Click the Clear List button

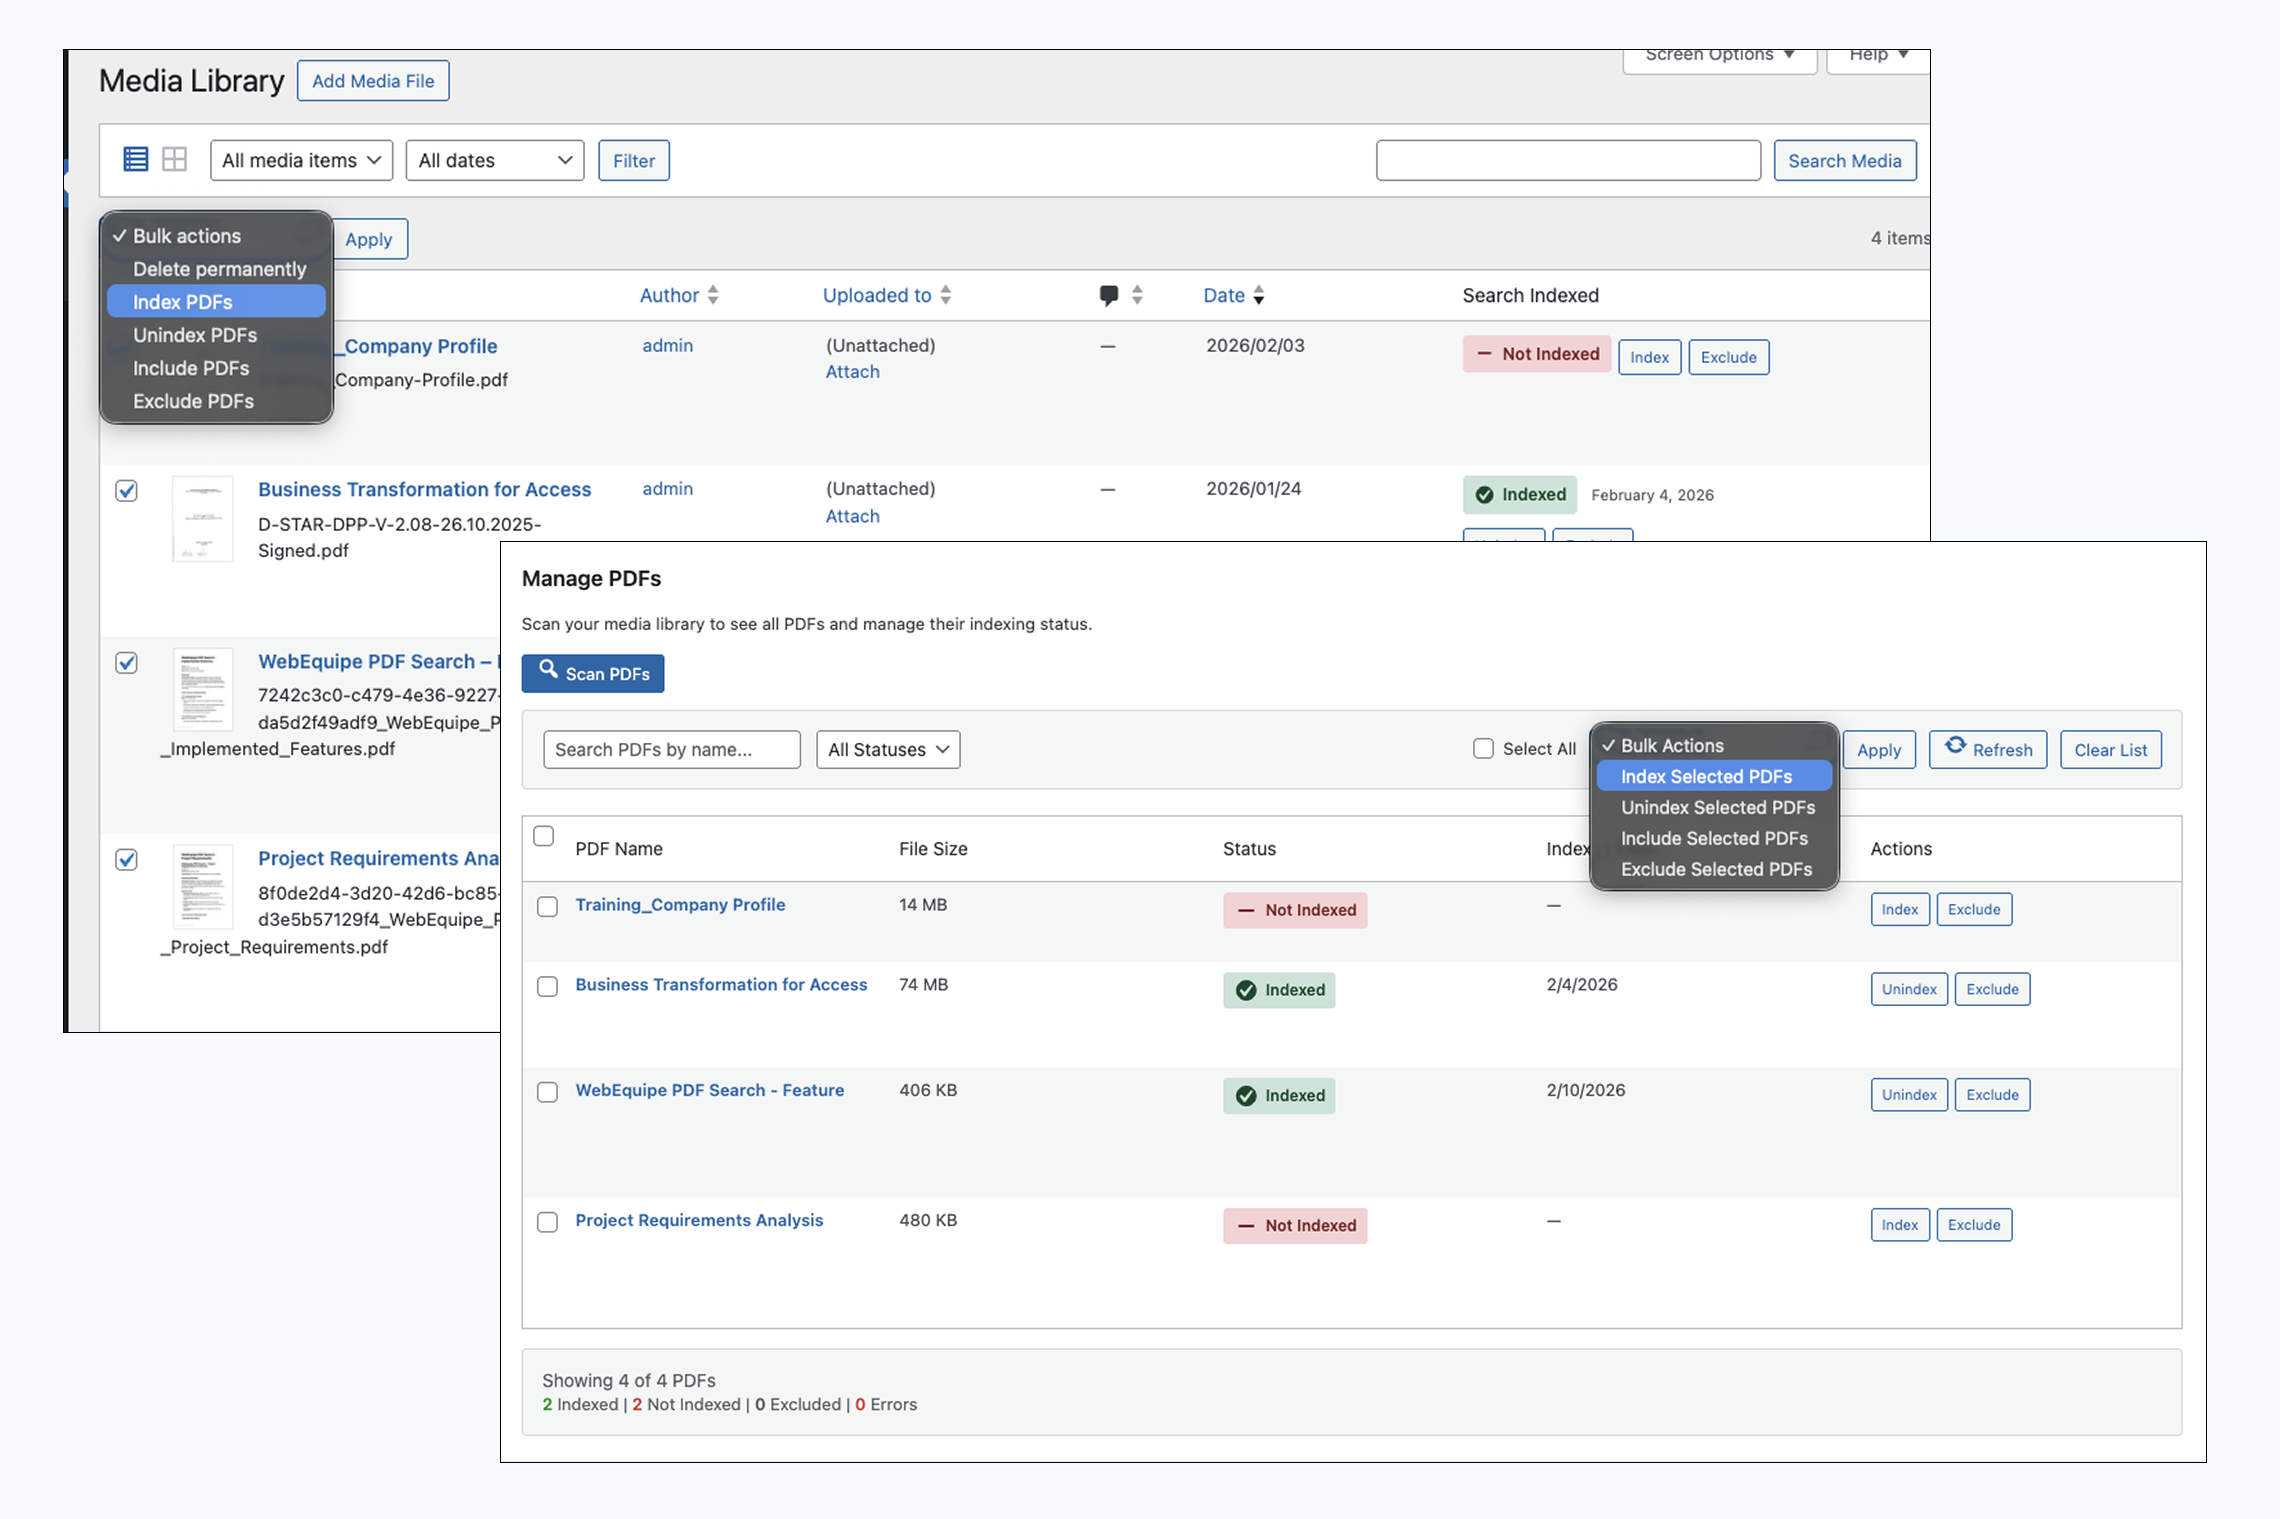click(2110, 749)
